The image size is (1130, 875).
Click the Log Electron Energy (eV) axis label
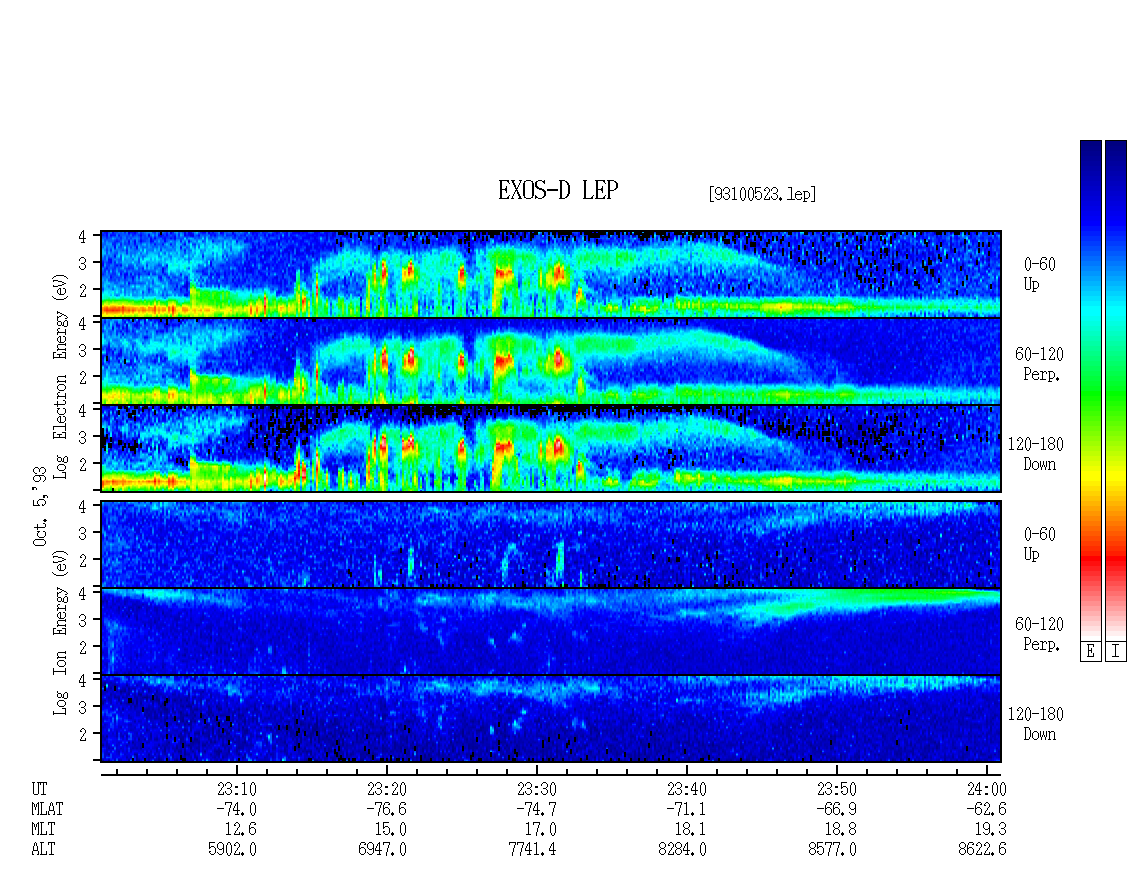[60, 376]
